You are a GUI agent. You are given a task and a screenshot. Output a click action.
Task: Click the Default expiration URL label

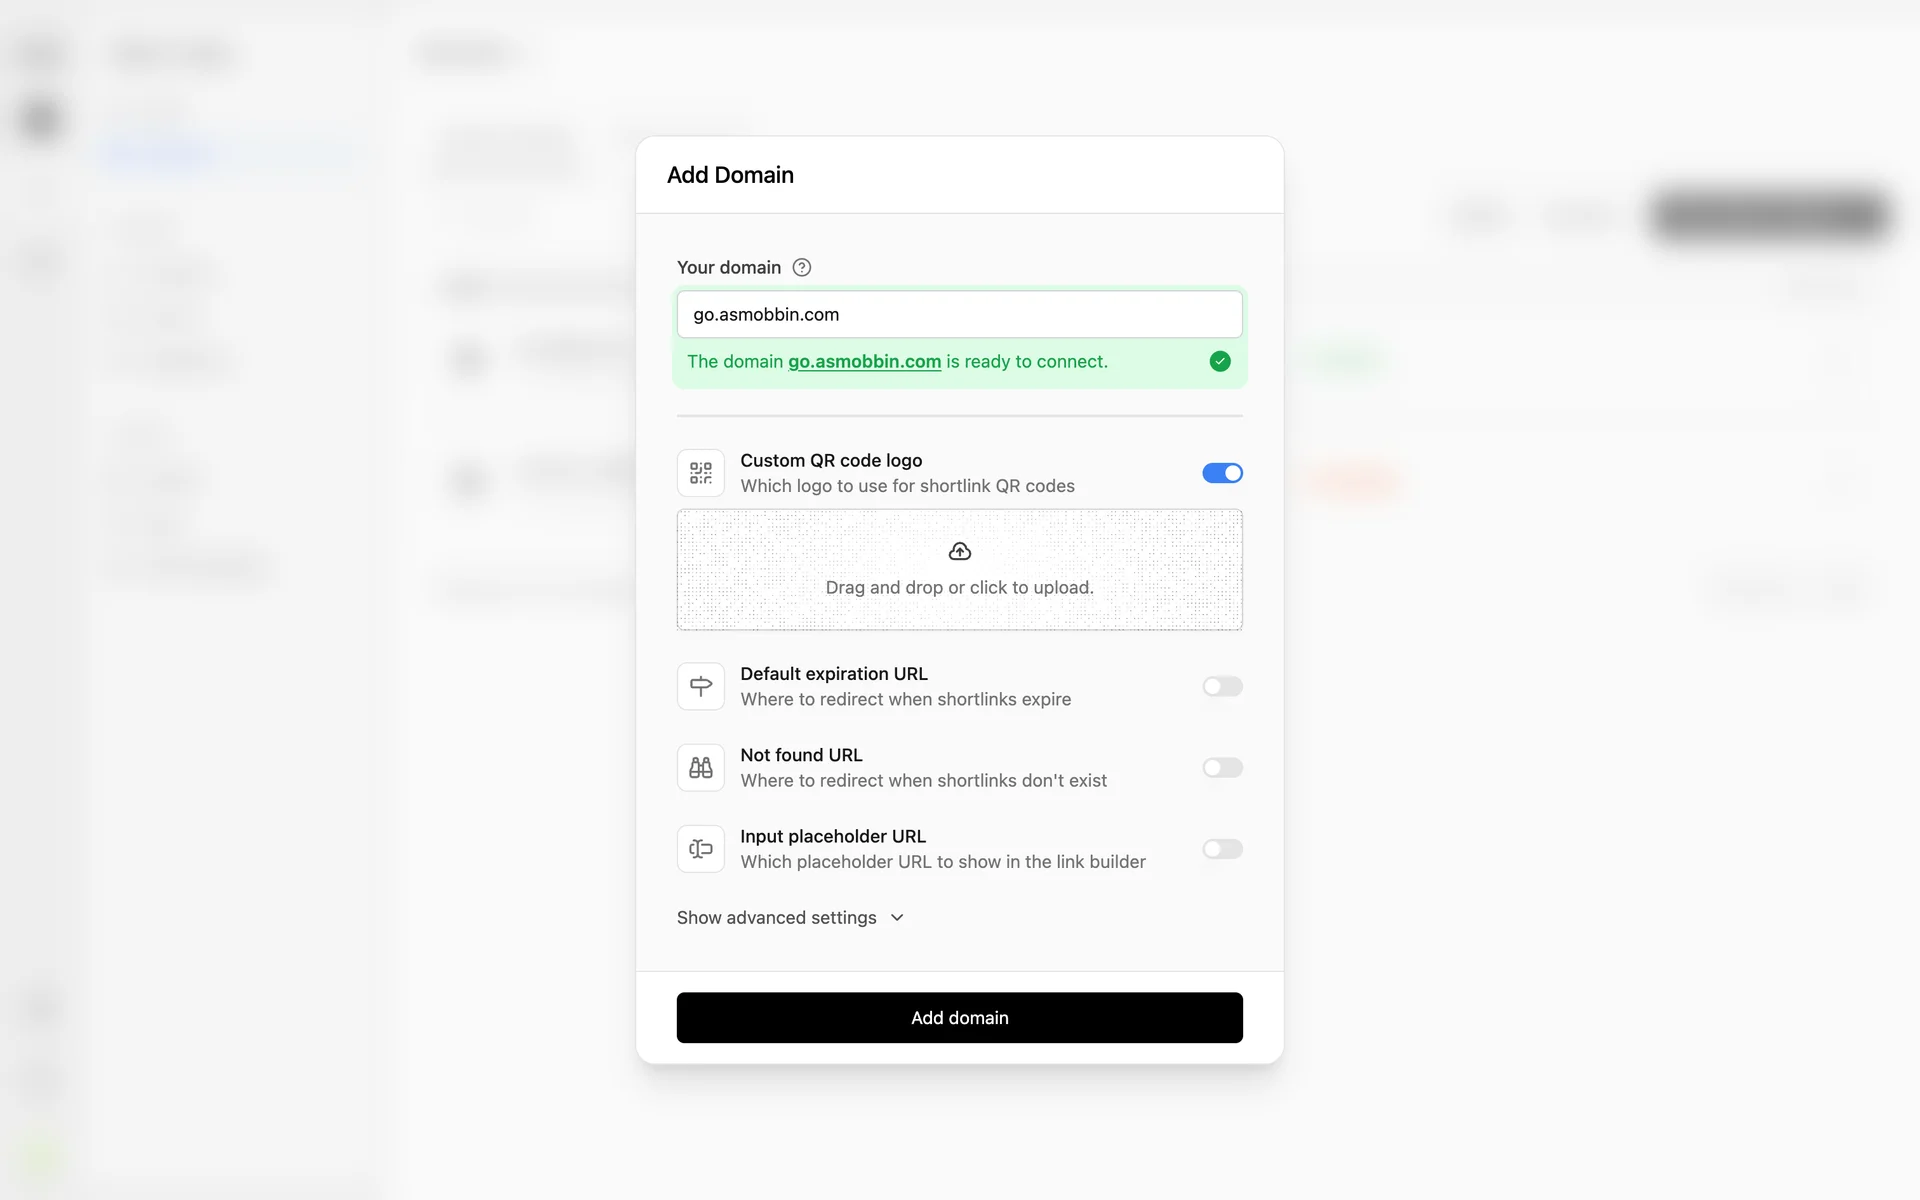[834, 674]
